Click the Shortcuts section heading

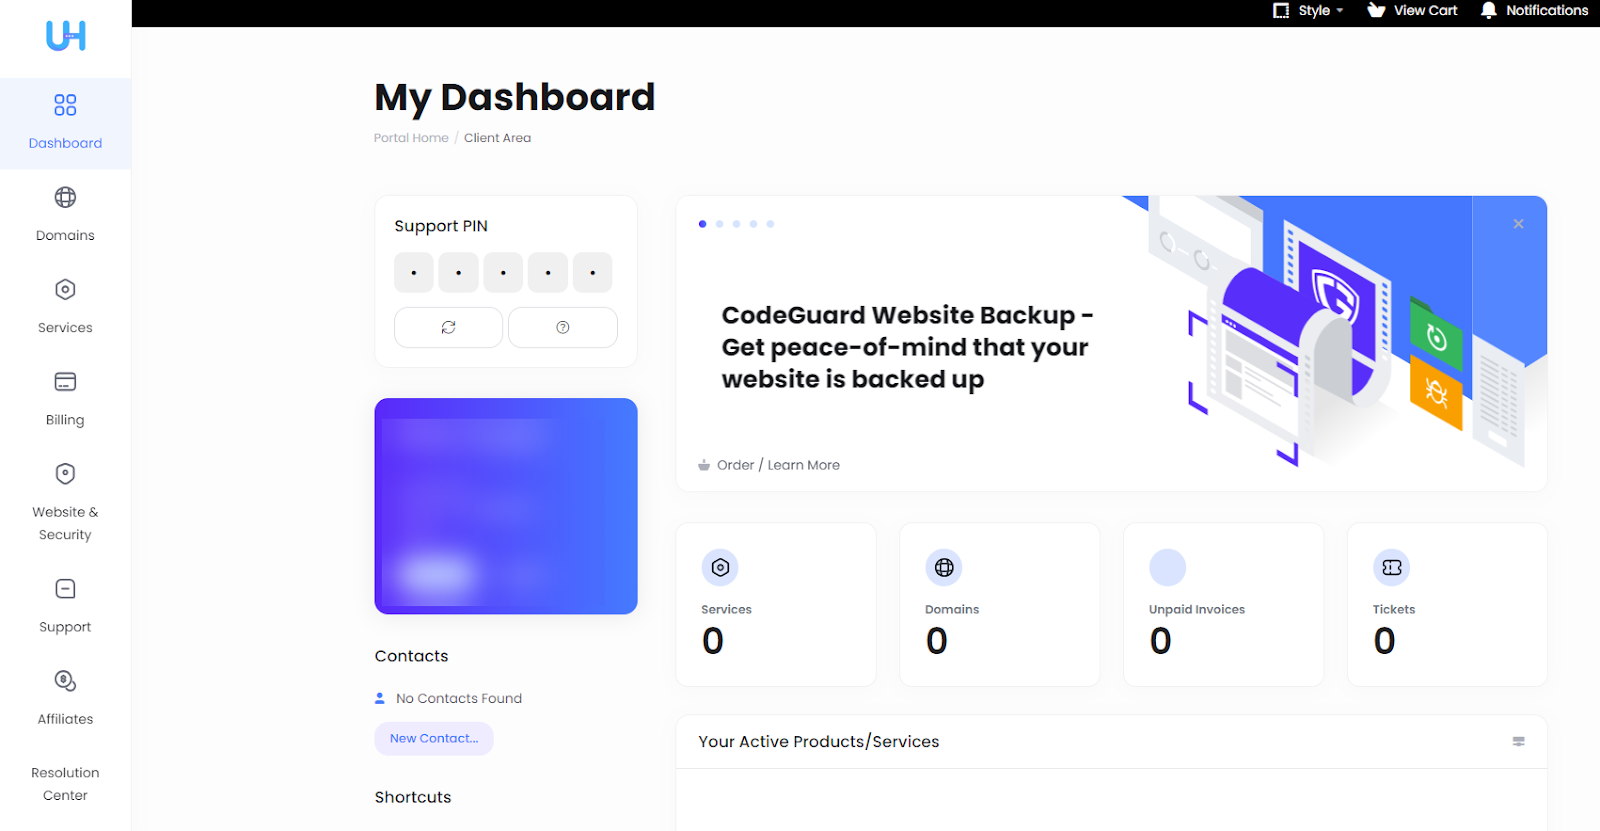(413, 797)
